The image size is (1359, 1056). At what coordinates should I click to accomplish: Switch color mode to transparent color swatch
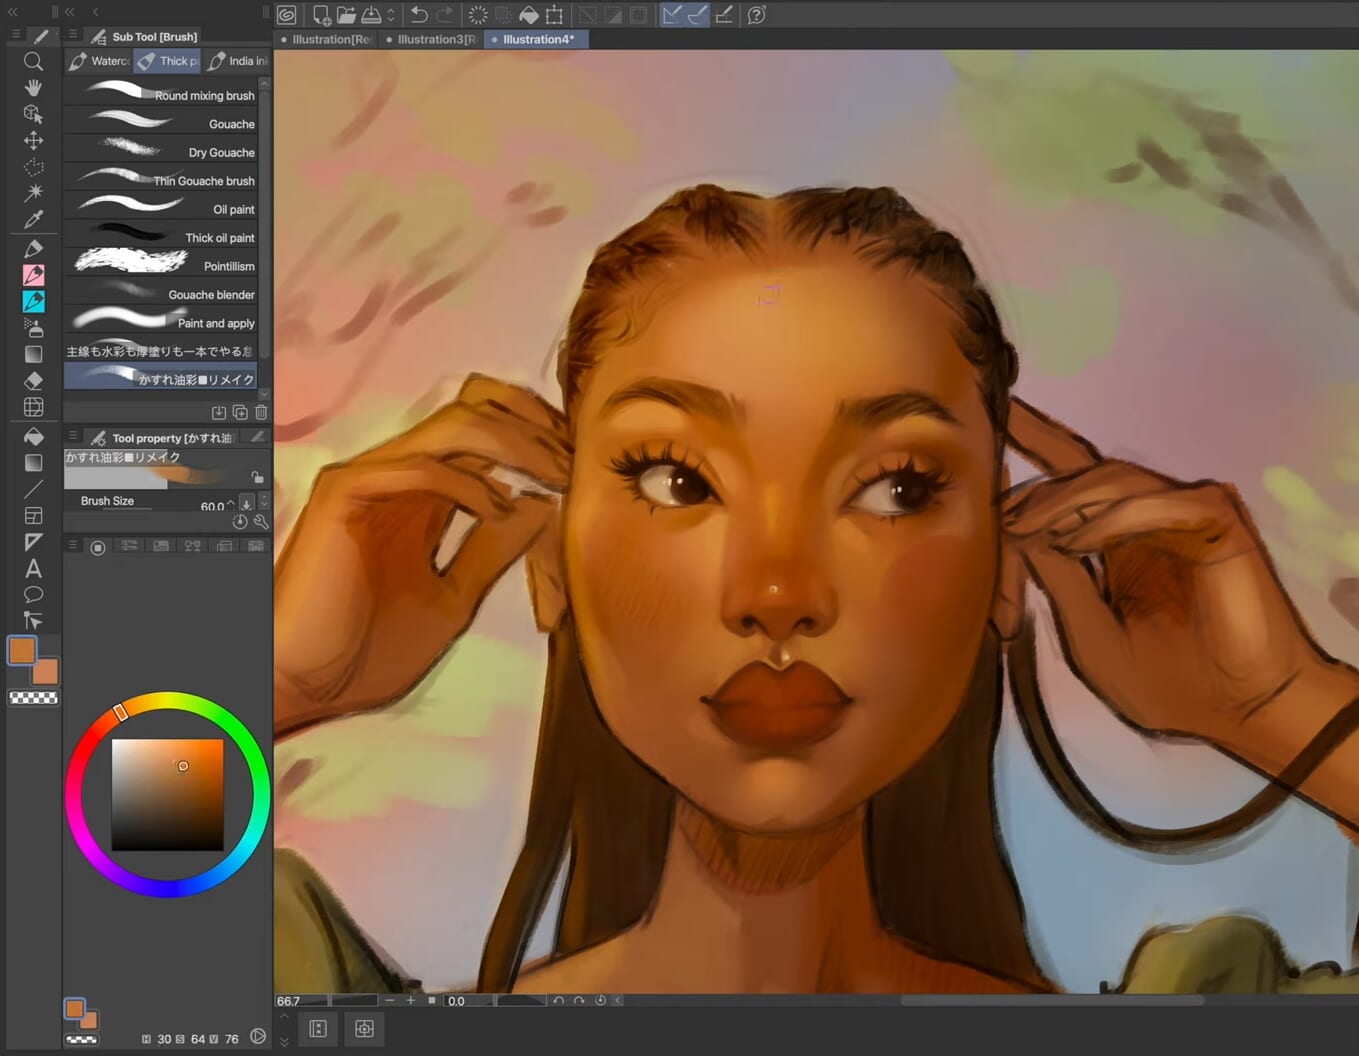point(34,697)
